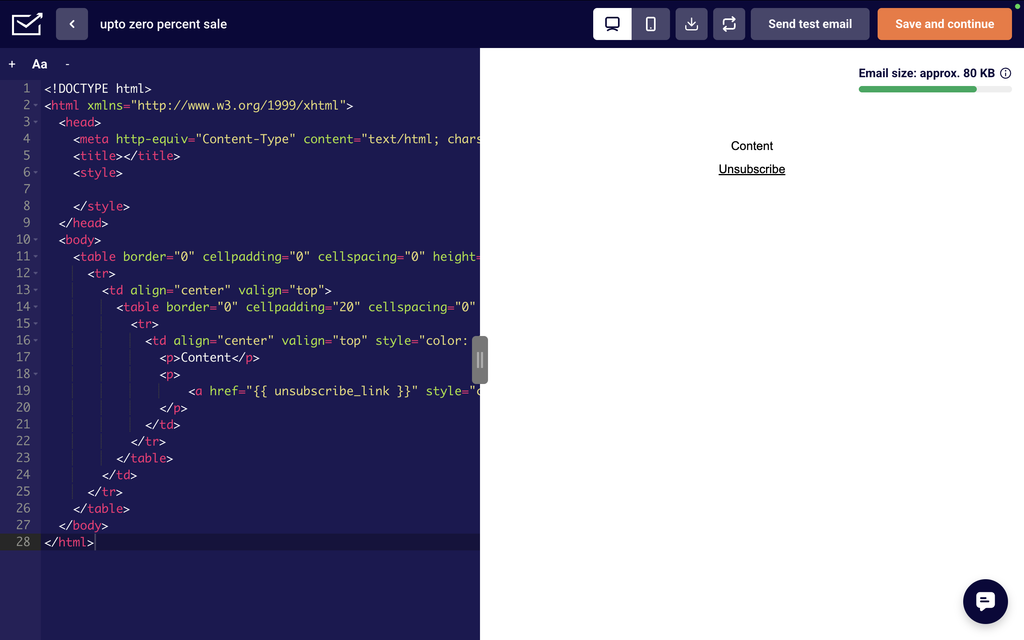Click Save and continue button
This screenshot has height=640, width=1024.
944,24
